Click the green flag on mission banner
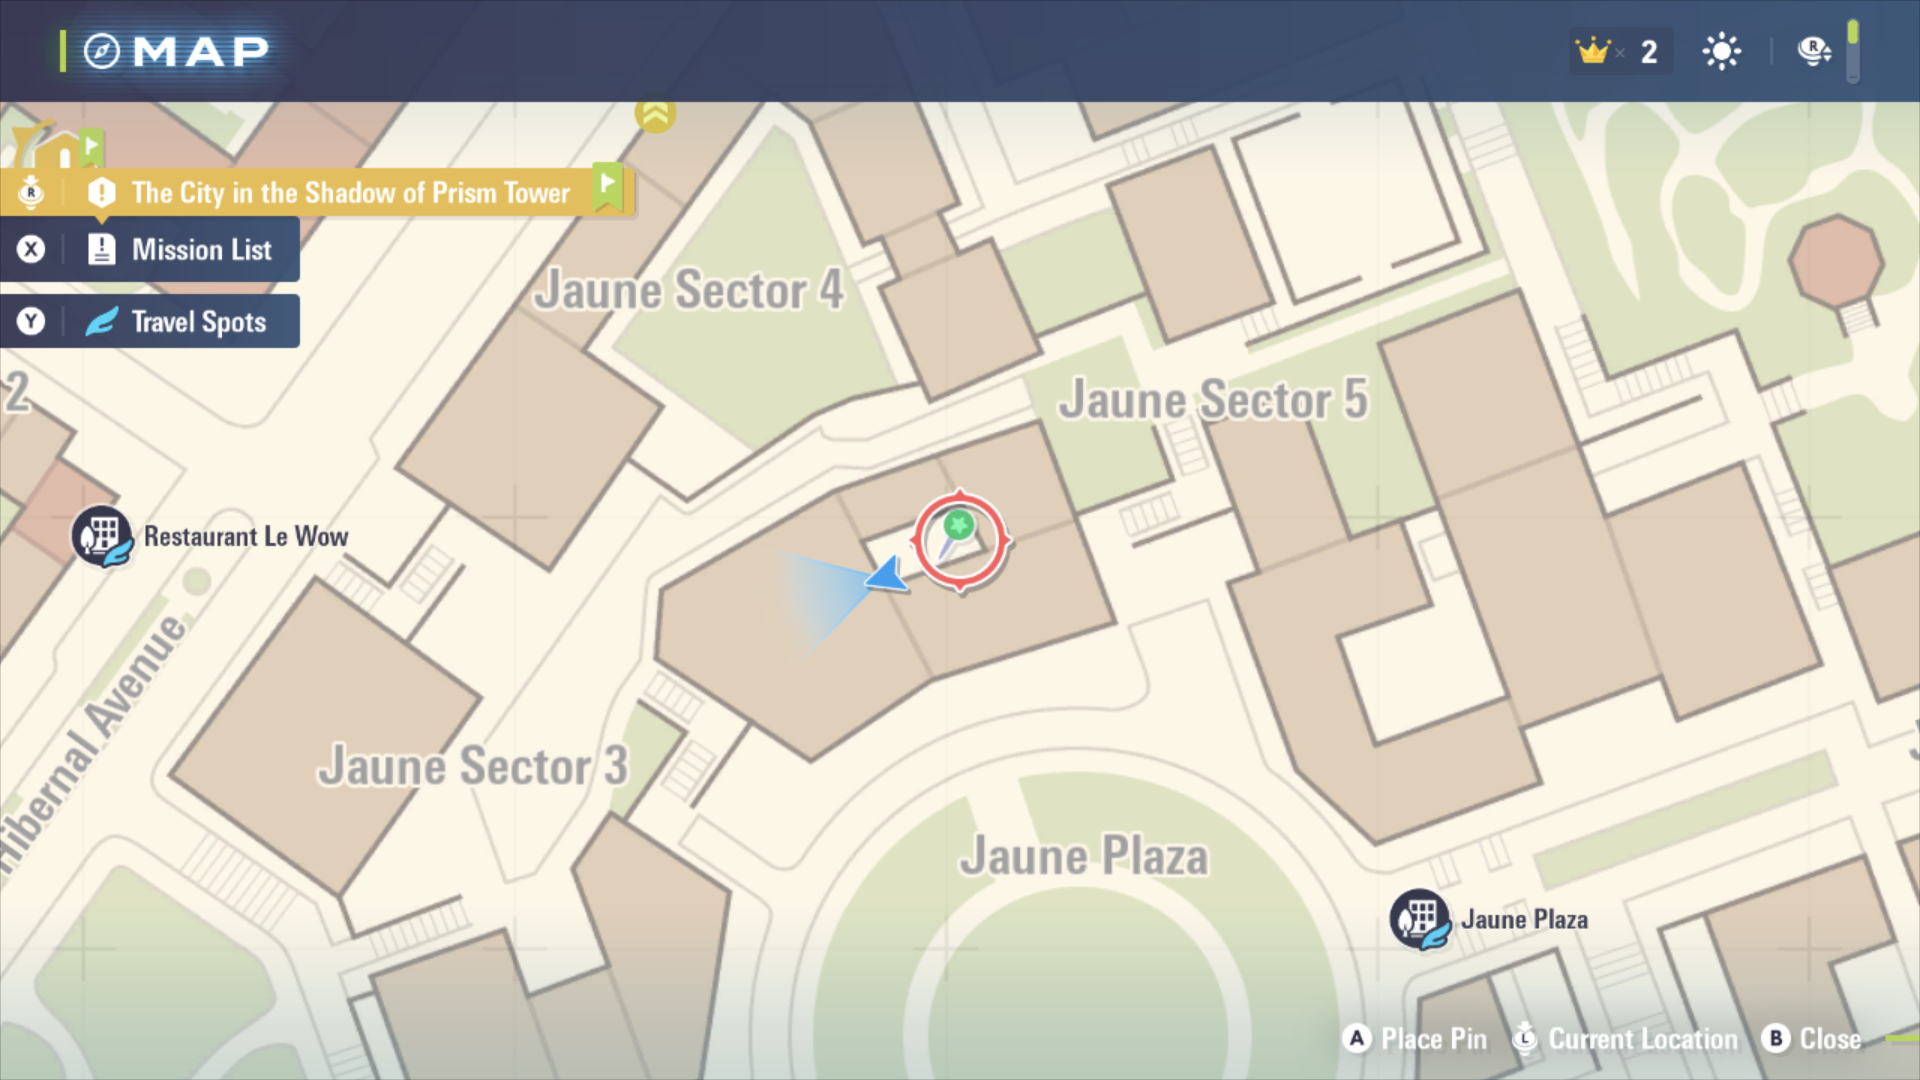The width and height of the screenshot is (1920, 1080). 607,186
